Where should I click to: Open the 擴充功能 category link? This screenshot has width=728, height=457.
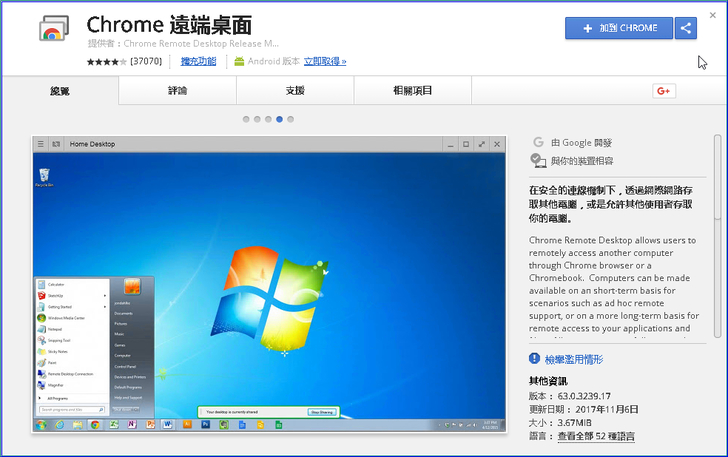click(198, 61)
